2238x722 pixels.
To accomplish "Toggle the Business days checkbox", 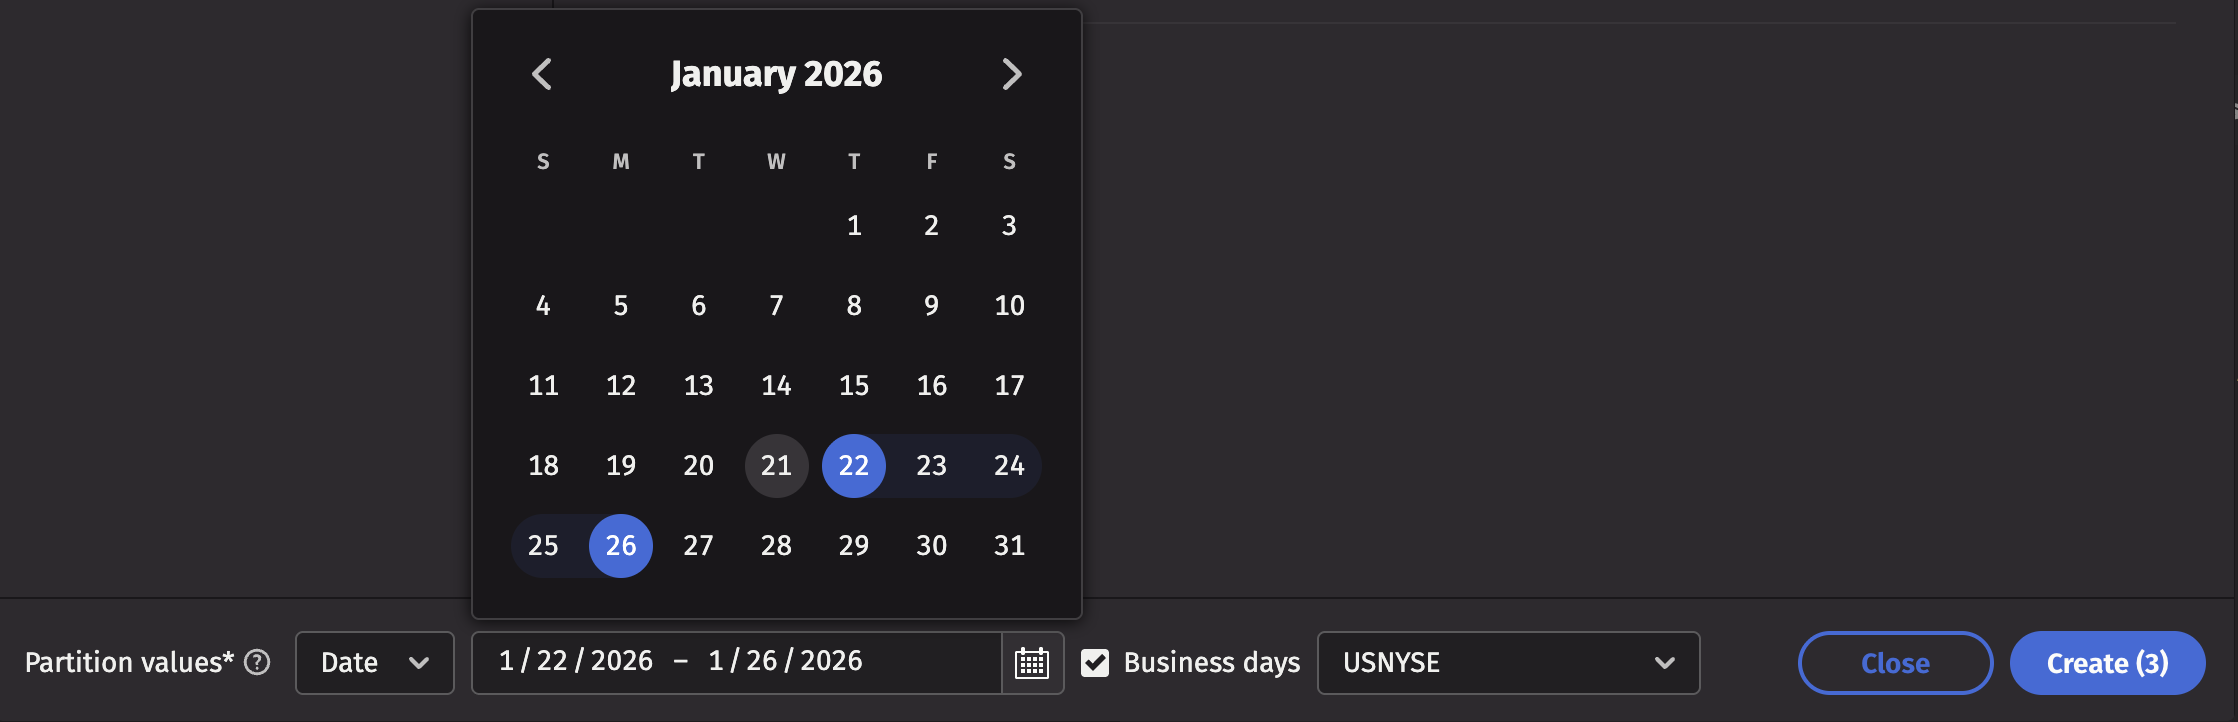I will pos(1095,663).
